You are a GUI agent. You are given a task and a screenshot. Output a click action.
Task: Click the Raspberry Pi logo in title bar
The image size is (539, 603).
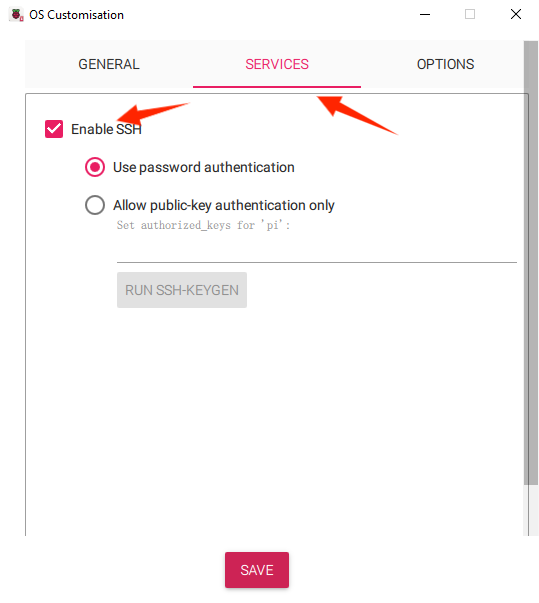pos(16,15)
